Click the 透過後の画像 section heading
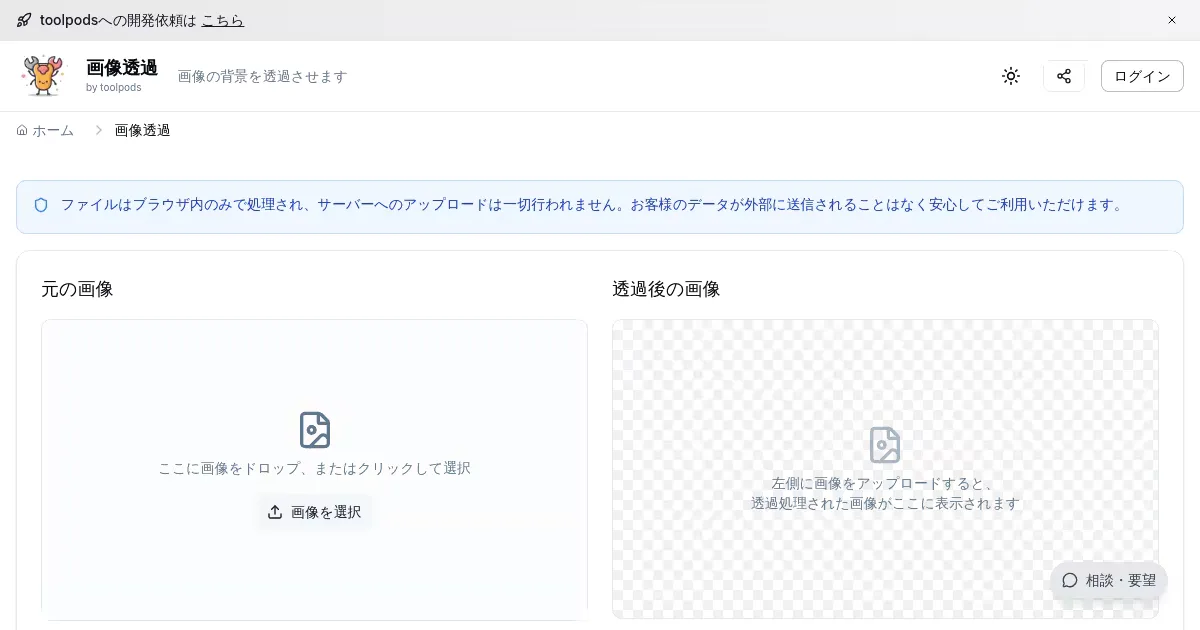Screen dimensions: 1200x630 pyautogui.click(x=666, y=289)
